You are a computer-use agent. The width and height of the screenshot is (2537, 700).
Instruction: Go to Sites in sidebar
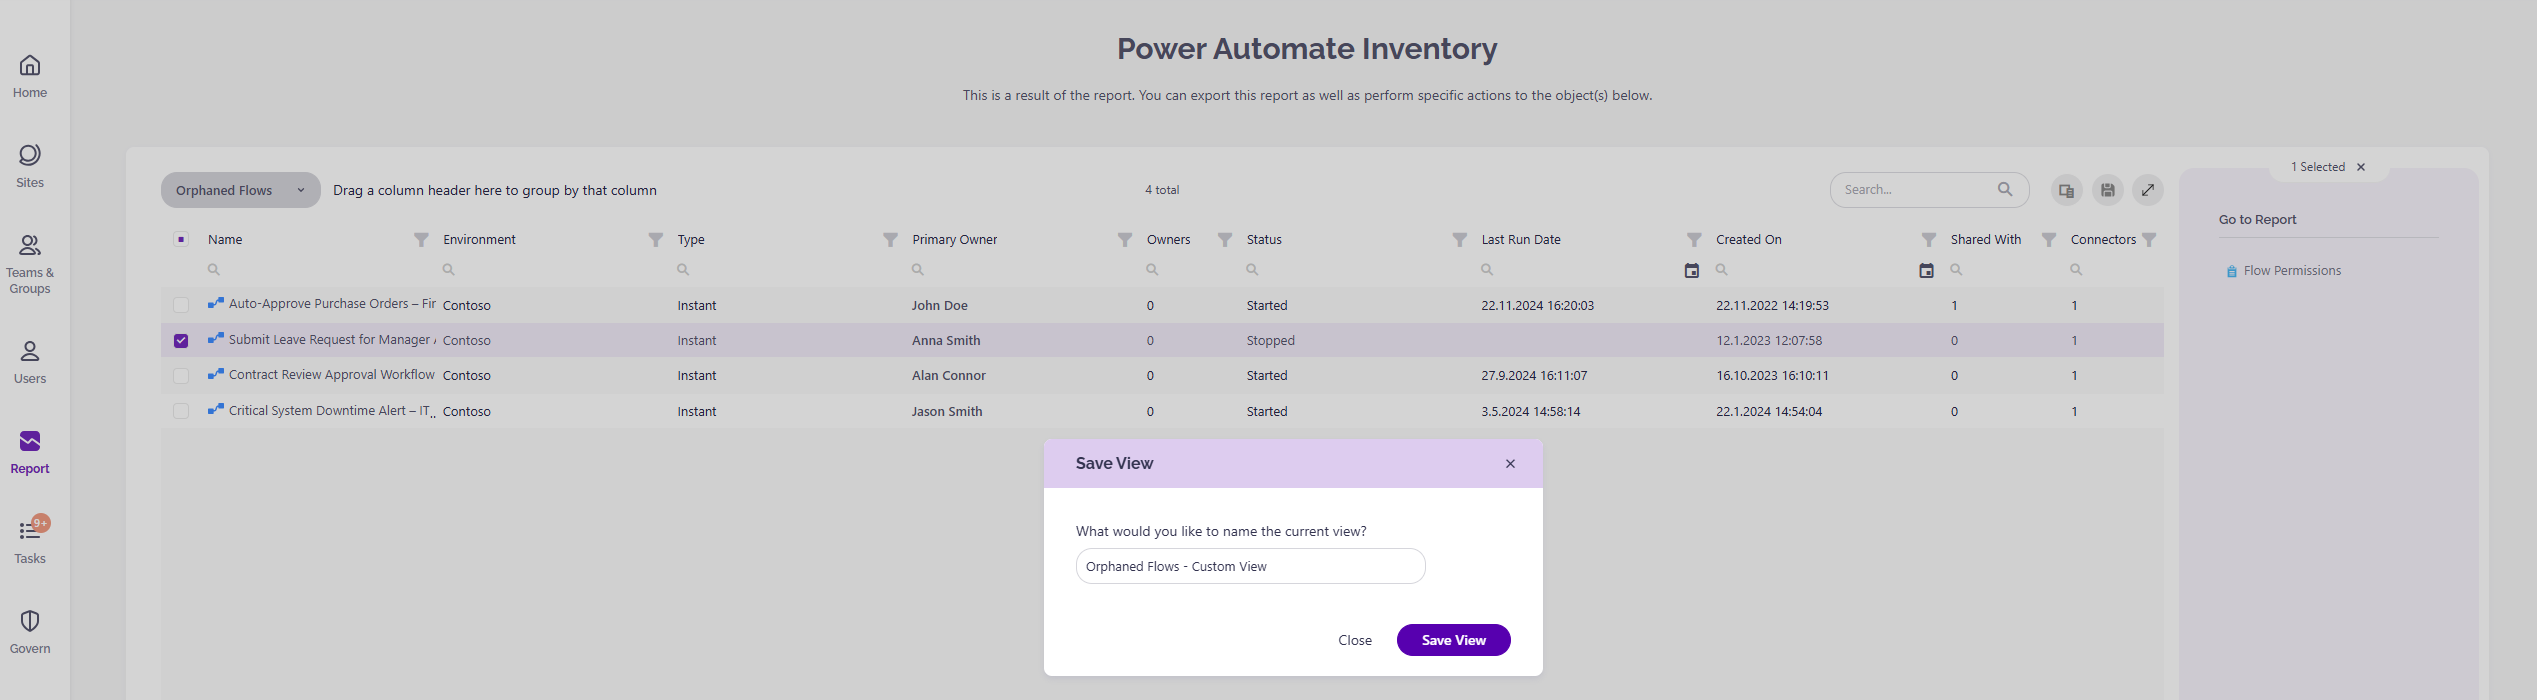(x=30, y=167)
